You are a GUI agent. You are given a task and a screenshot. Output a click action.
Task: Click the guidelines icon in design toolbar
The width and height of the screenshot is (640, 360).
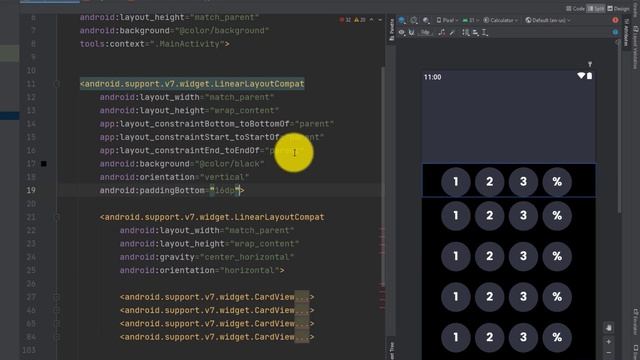click(x=485, y=32)
